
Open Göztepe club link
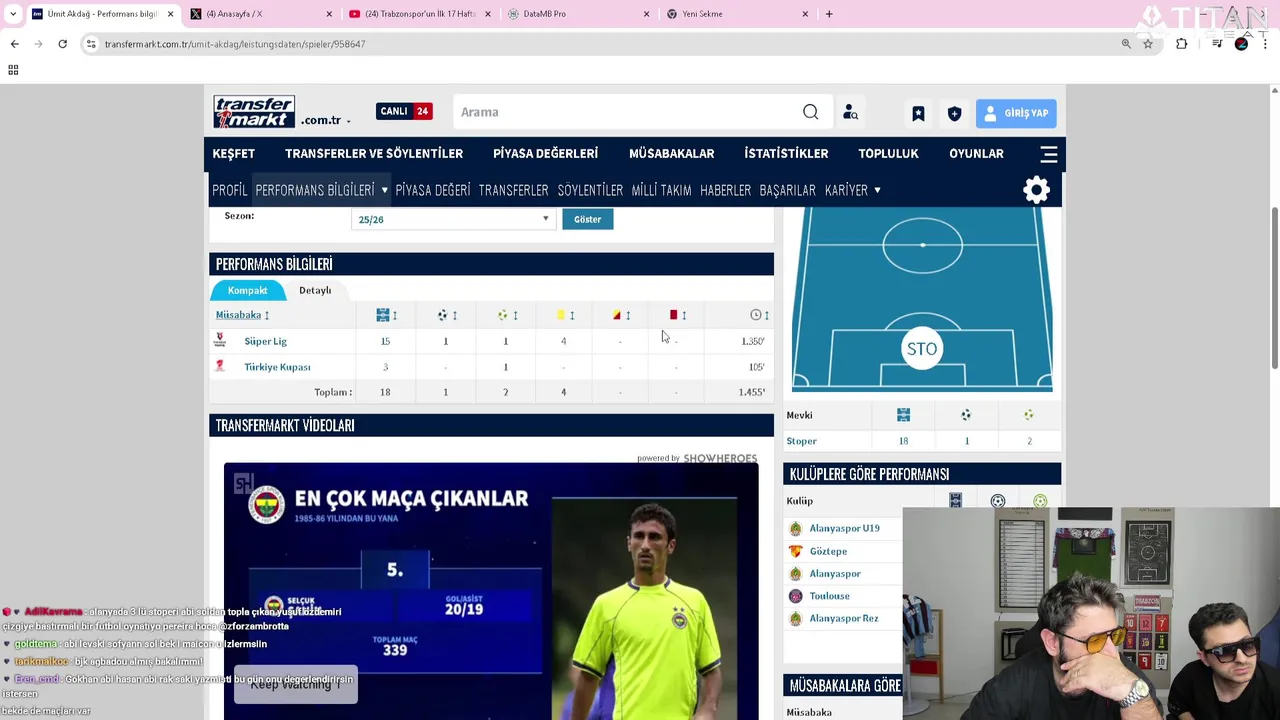click(x=828, y=551)
